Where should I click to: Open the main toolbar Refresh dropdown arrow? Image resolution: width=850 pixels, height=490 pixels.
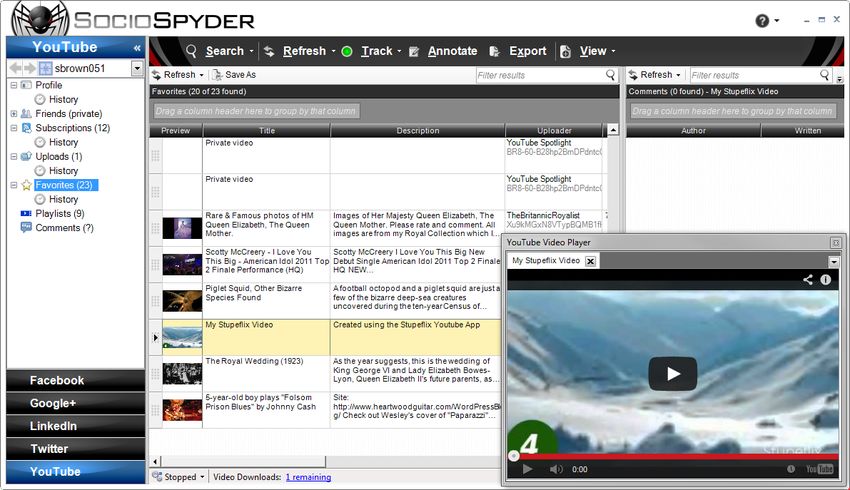(x=333, y=51)
